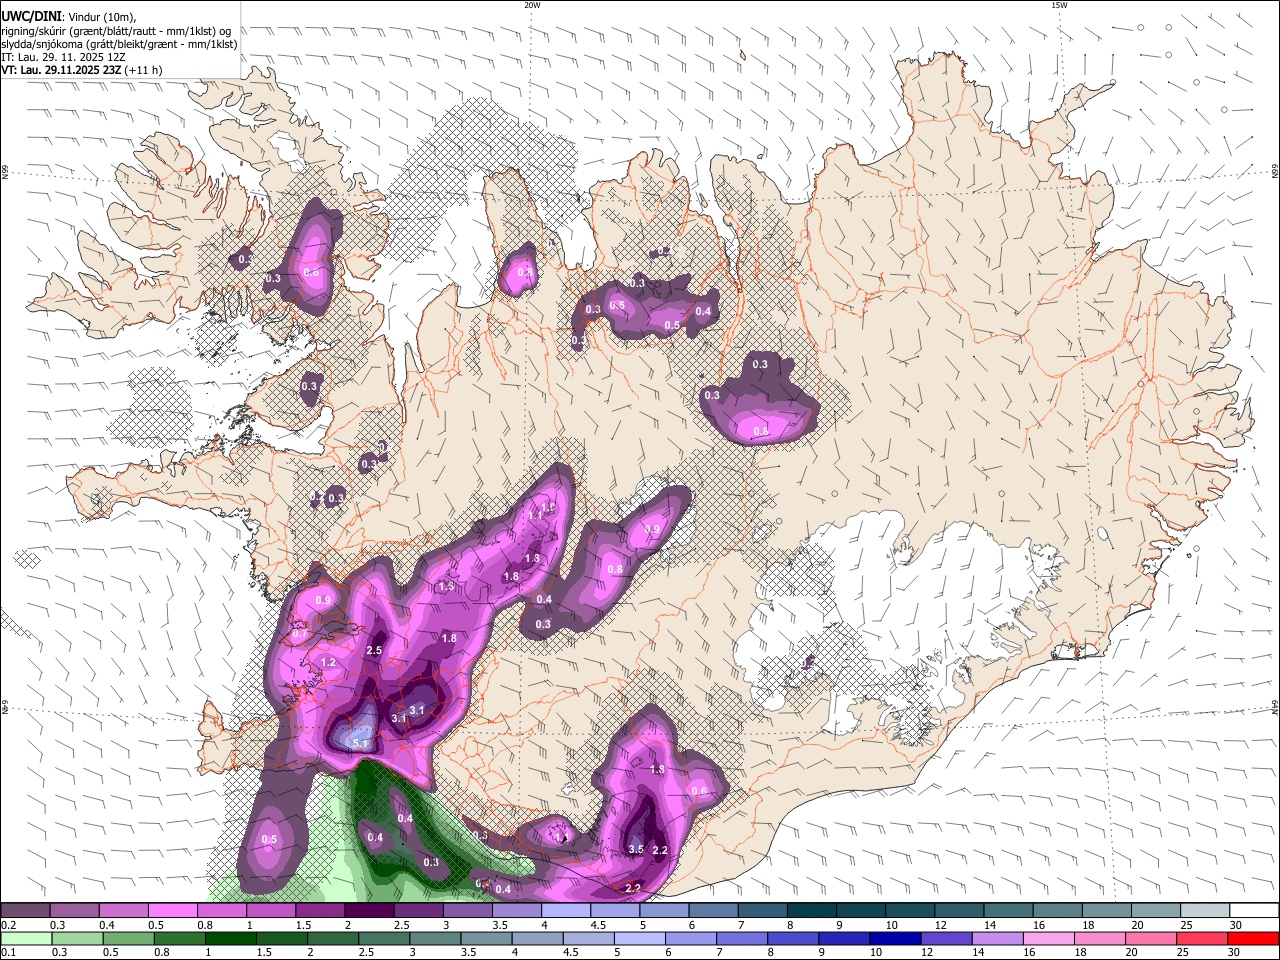1280x960 pixels.
Task: Pick lower legend pale green swatch between 0.1 and 0.3
Action: [25, 938]
